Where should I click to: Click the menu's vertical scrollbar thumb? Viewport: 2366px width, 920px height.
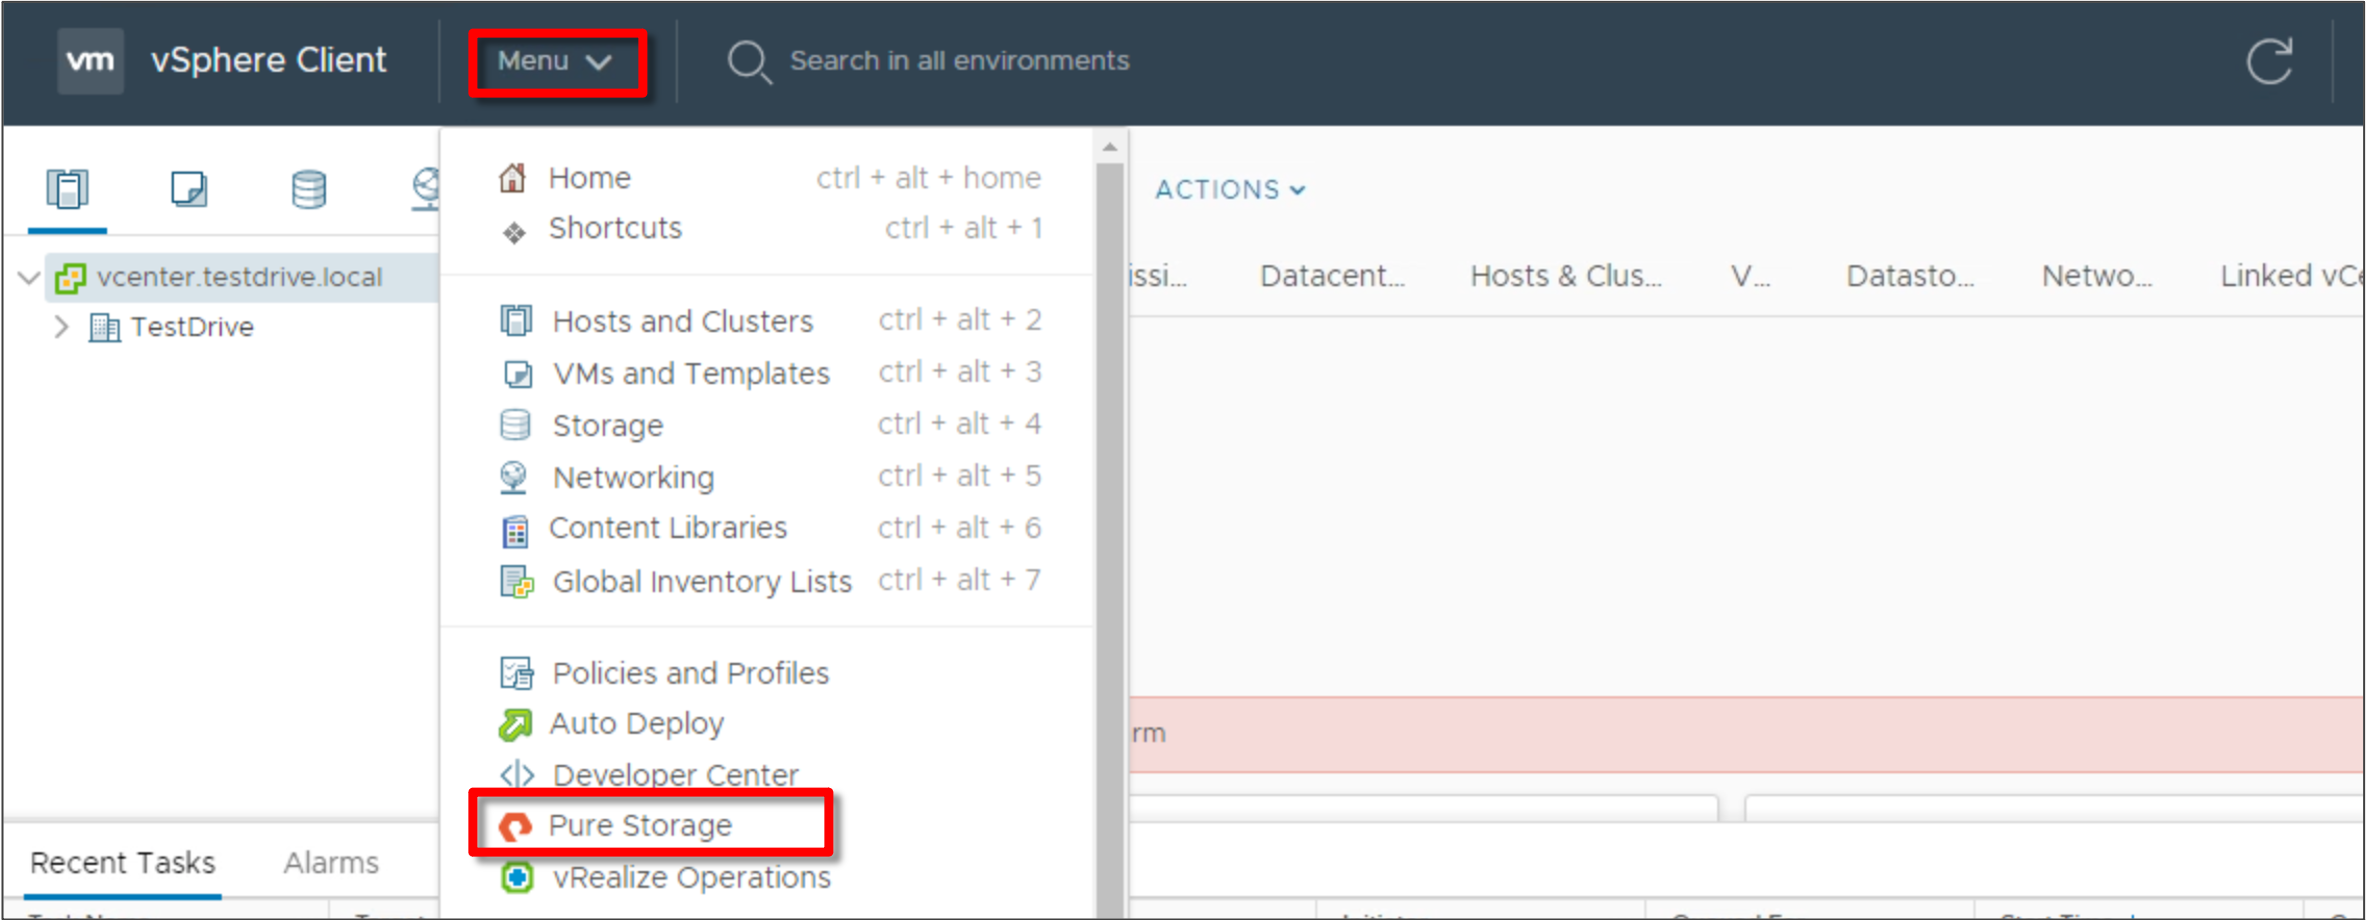[x=1110, y=540]
